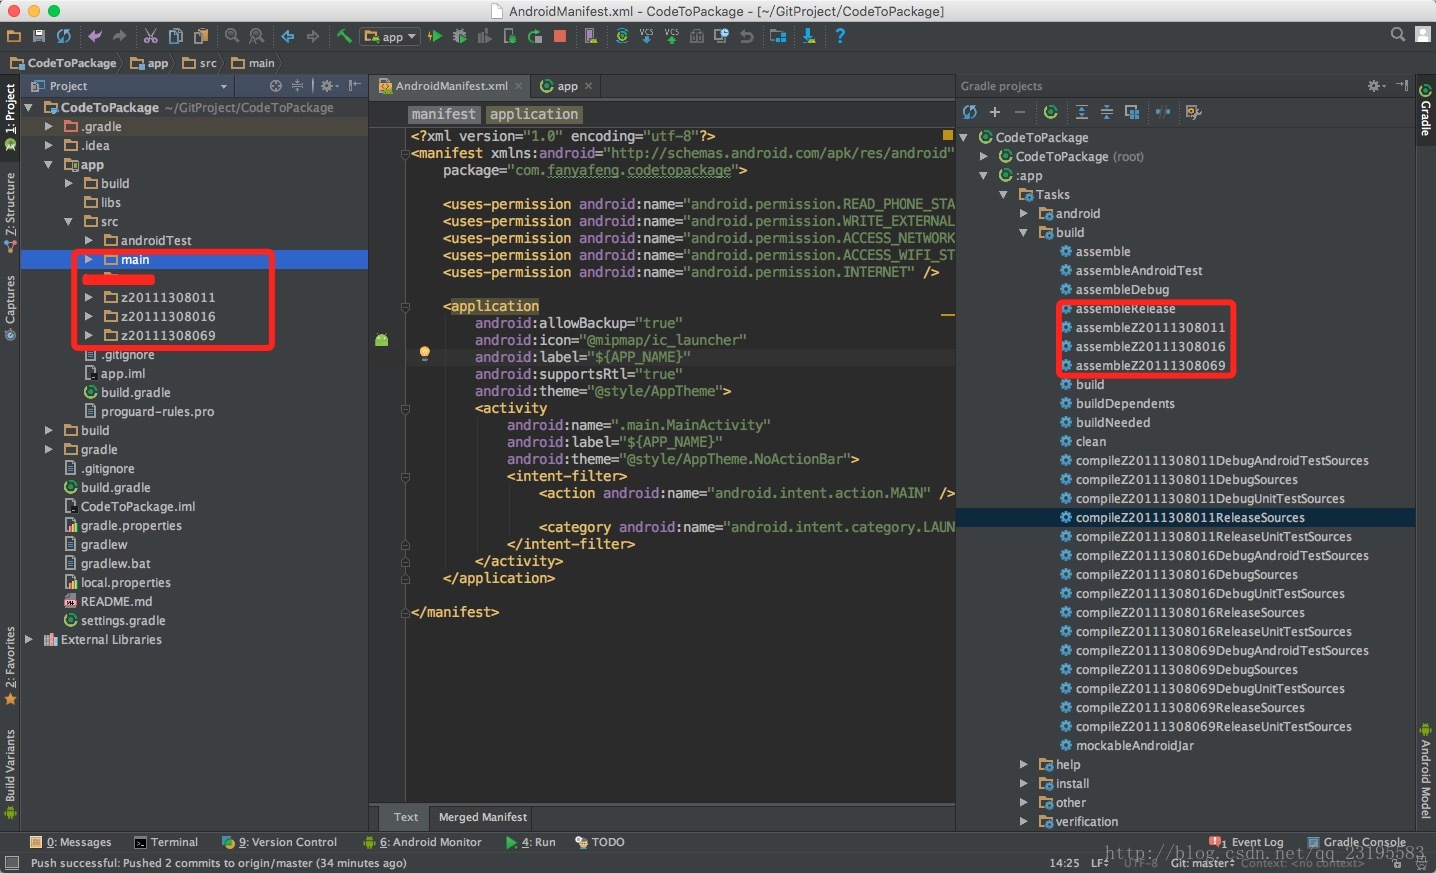Collapse the src folder in project tree
The width and height of the screenshot is (1436, 873).
tap(68, 222)
